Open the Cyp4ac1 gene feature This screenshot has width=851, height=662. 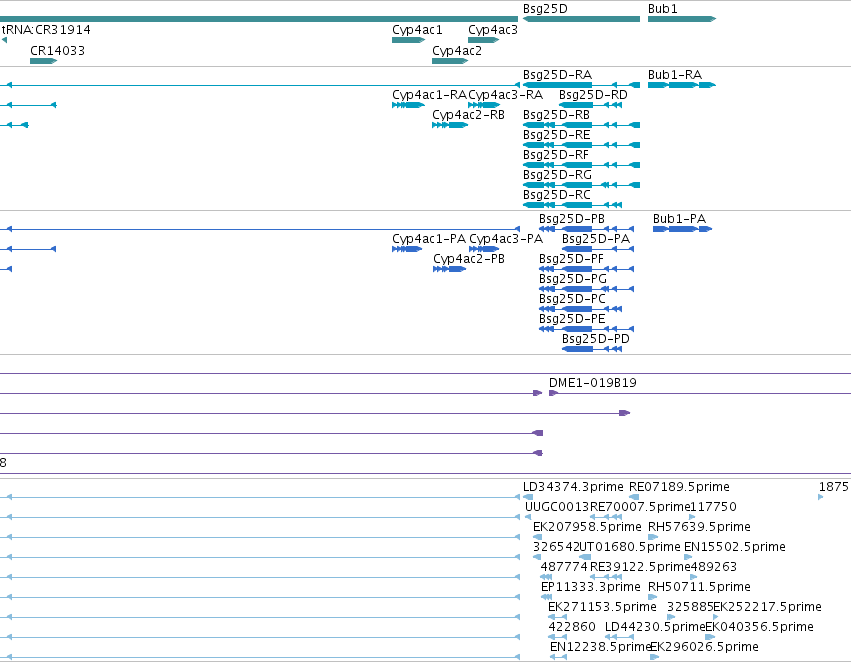click(x=408, y=40)
